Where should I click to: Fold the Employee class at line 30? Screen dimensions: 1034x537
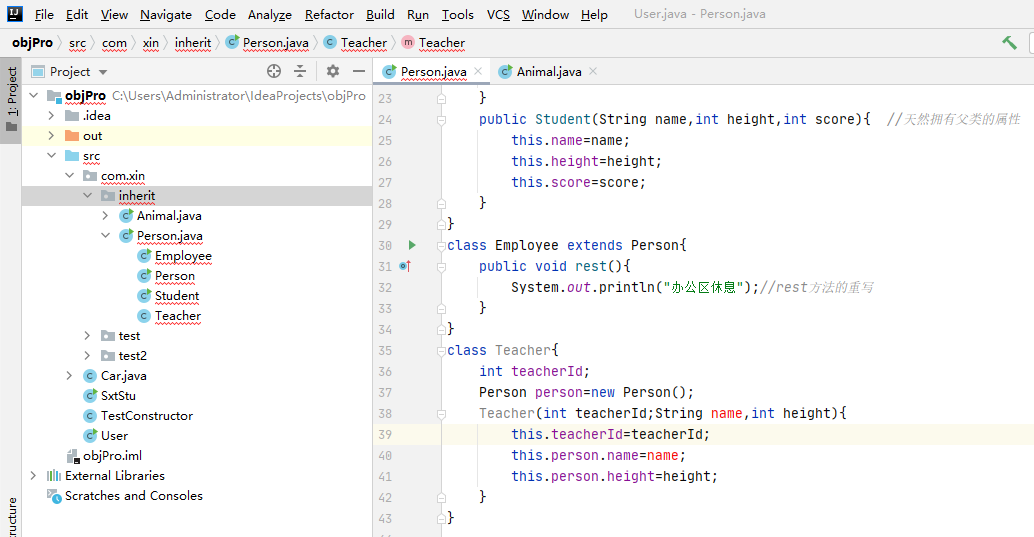click(x=441, y=245)
